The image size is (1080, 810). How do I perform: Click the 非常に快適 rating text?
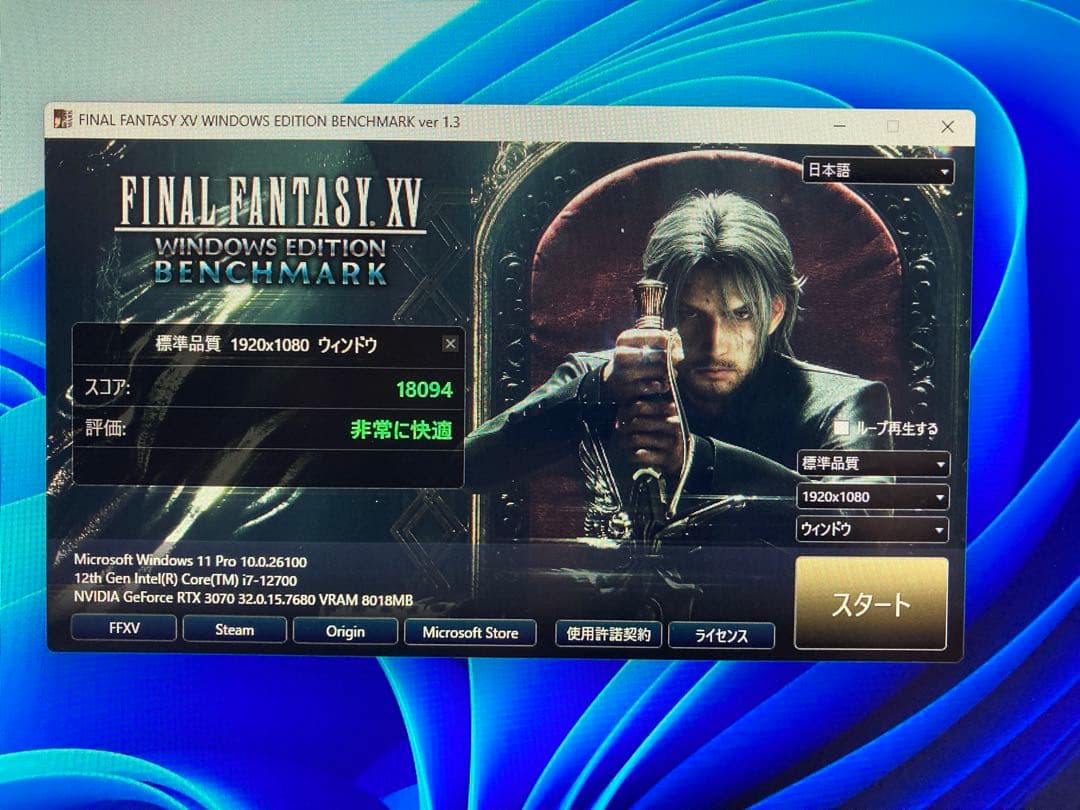click(401, 430)
